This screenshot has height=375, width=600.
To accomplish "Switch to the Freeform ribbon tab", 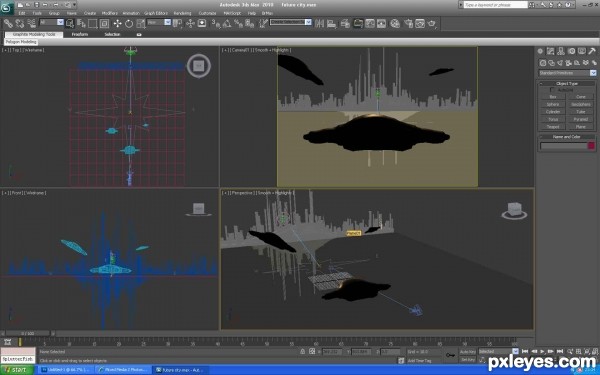I will [x=80, y=34].
